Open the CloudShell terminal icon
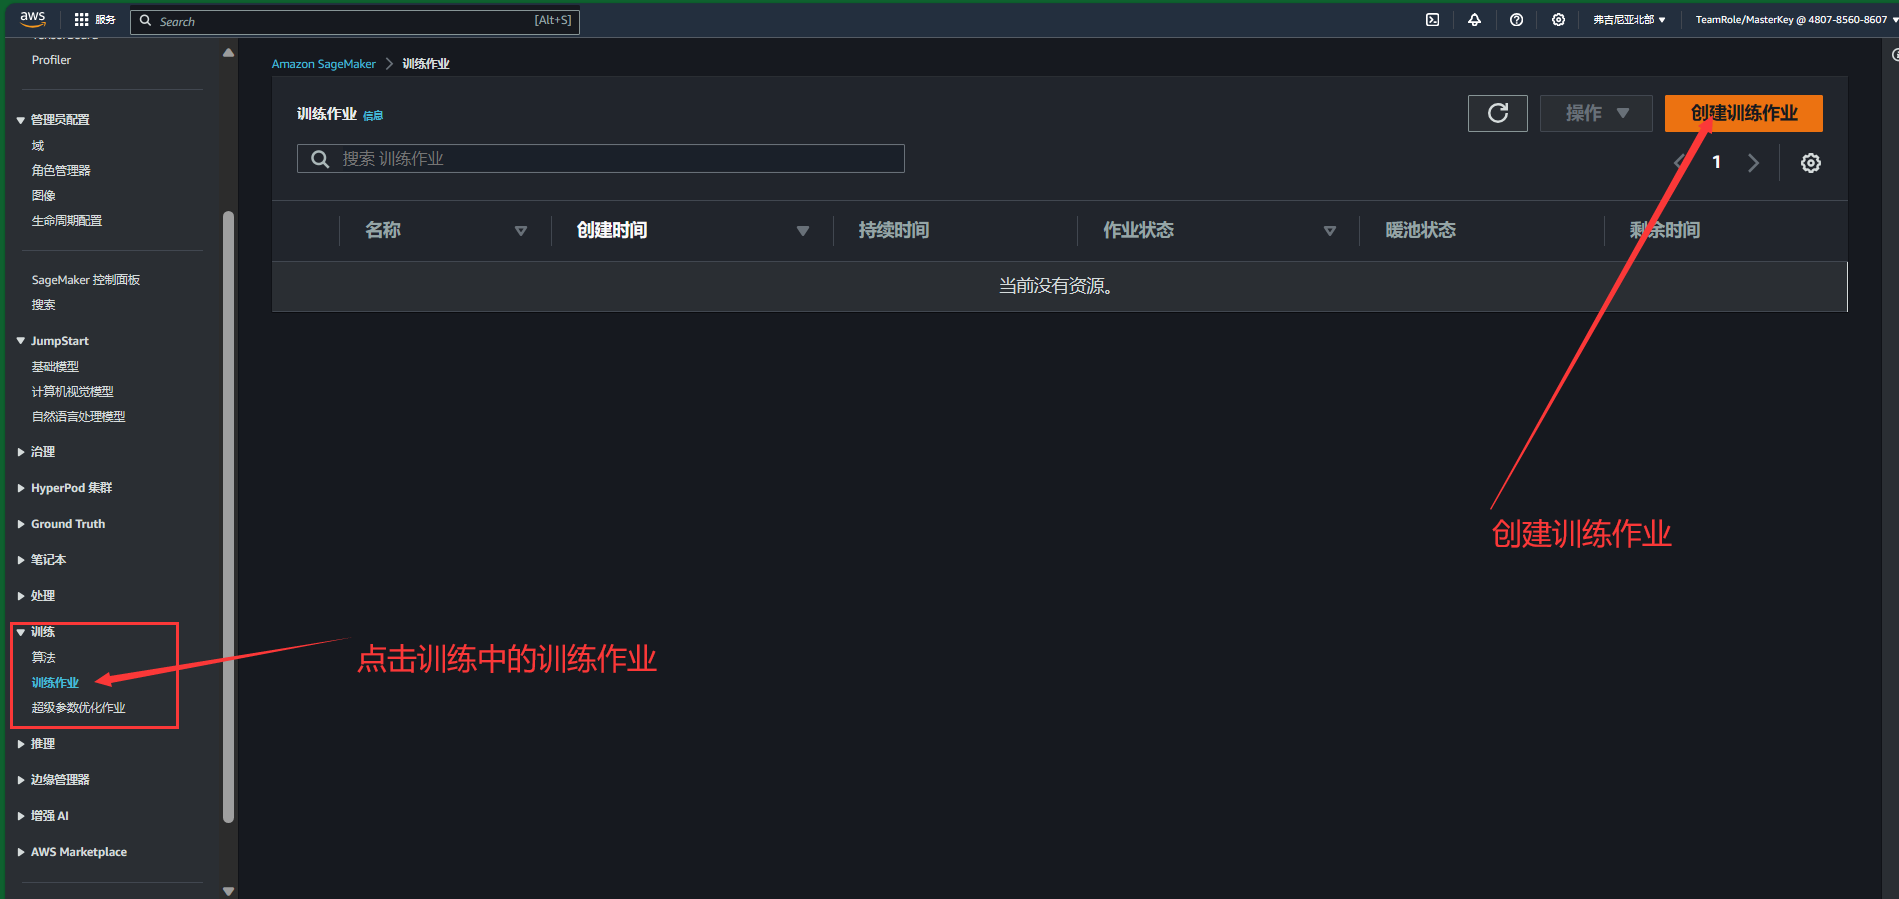Screen dimensions: 1899x899 pyautogui.click(x=1432, y=20)
